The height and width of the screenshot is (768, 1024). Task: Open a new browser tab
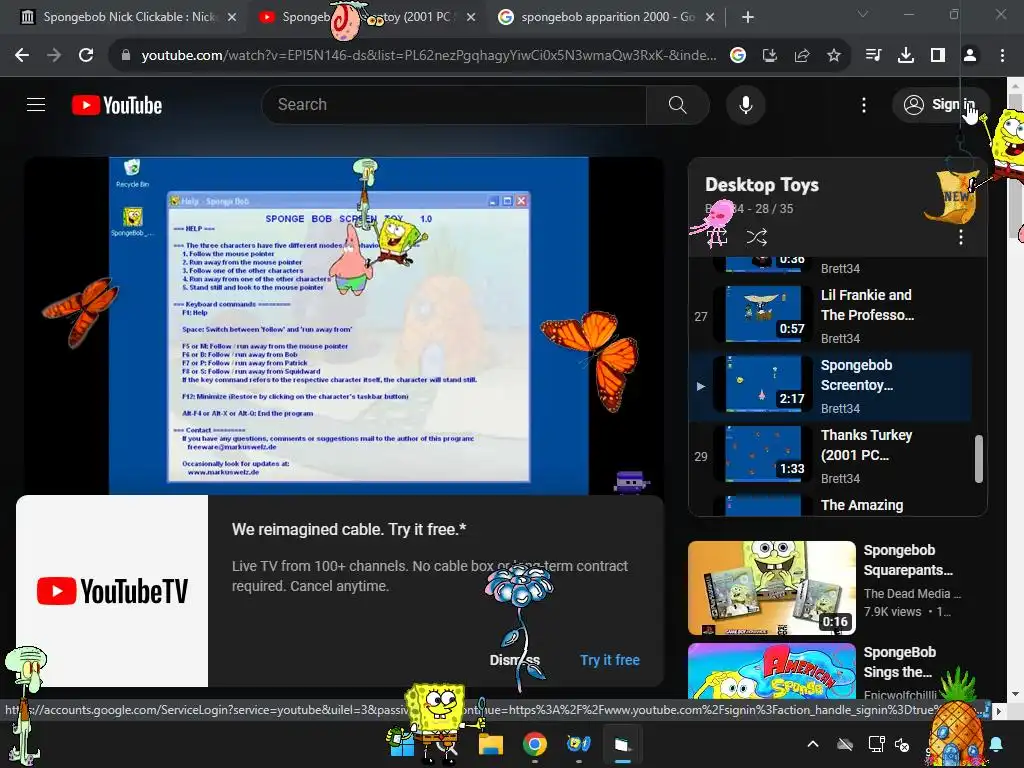pyautogui.click(x=748, y=17)
